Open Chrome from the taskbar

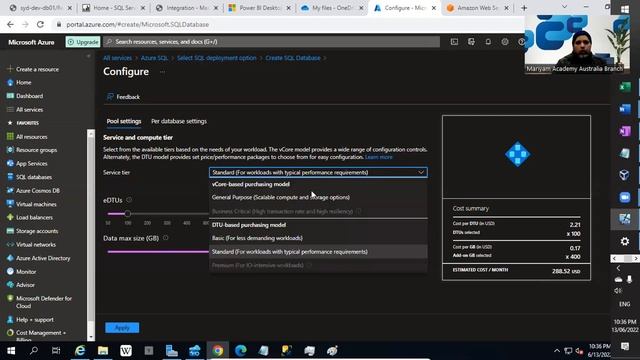[218, 351]
